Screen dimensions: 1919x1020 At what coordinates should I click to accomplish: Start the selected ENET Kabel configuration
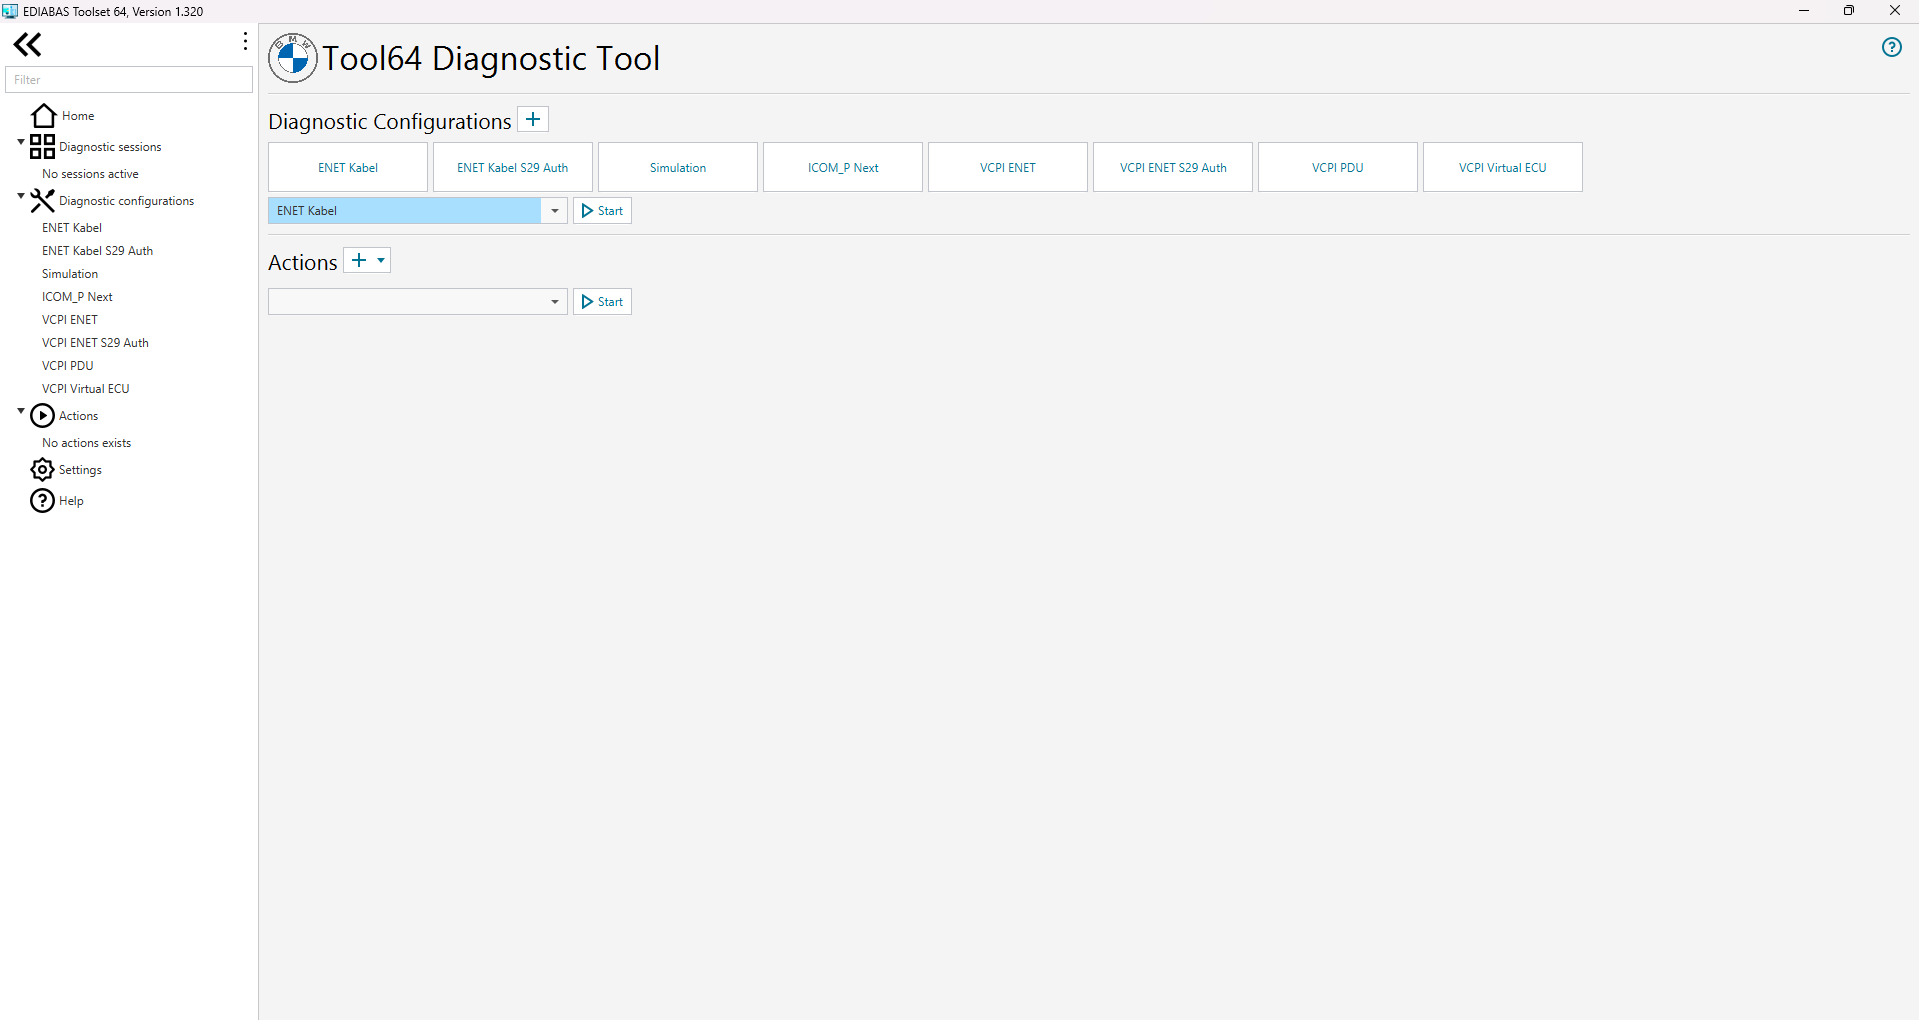(602, 211)
